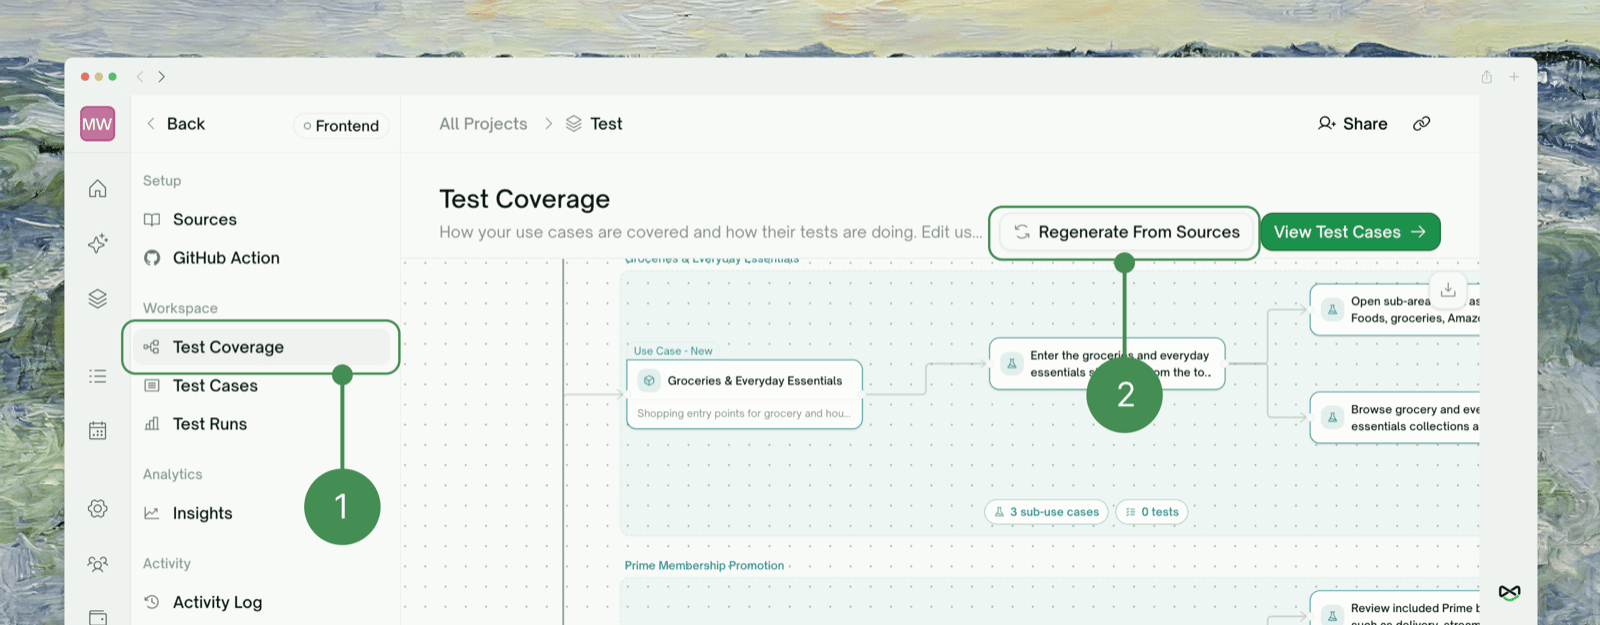Click the MW workspace avatar

(97, 124)
